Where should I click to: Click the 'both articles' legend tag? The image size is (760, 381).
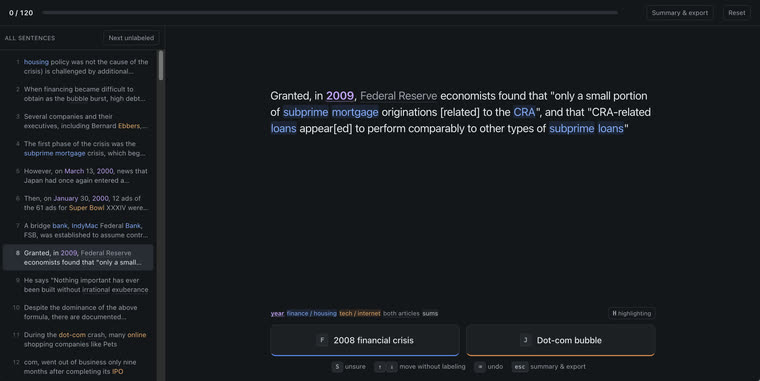401,313
